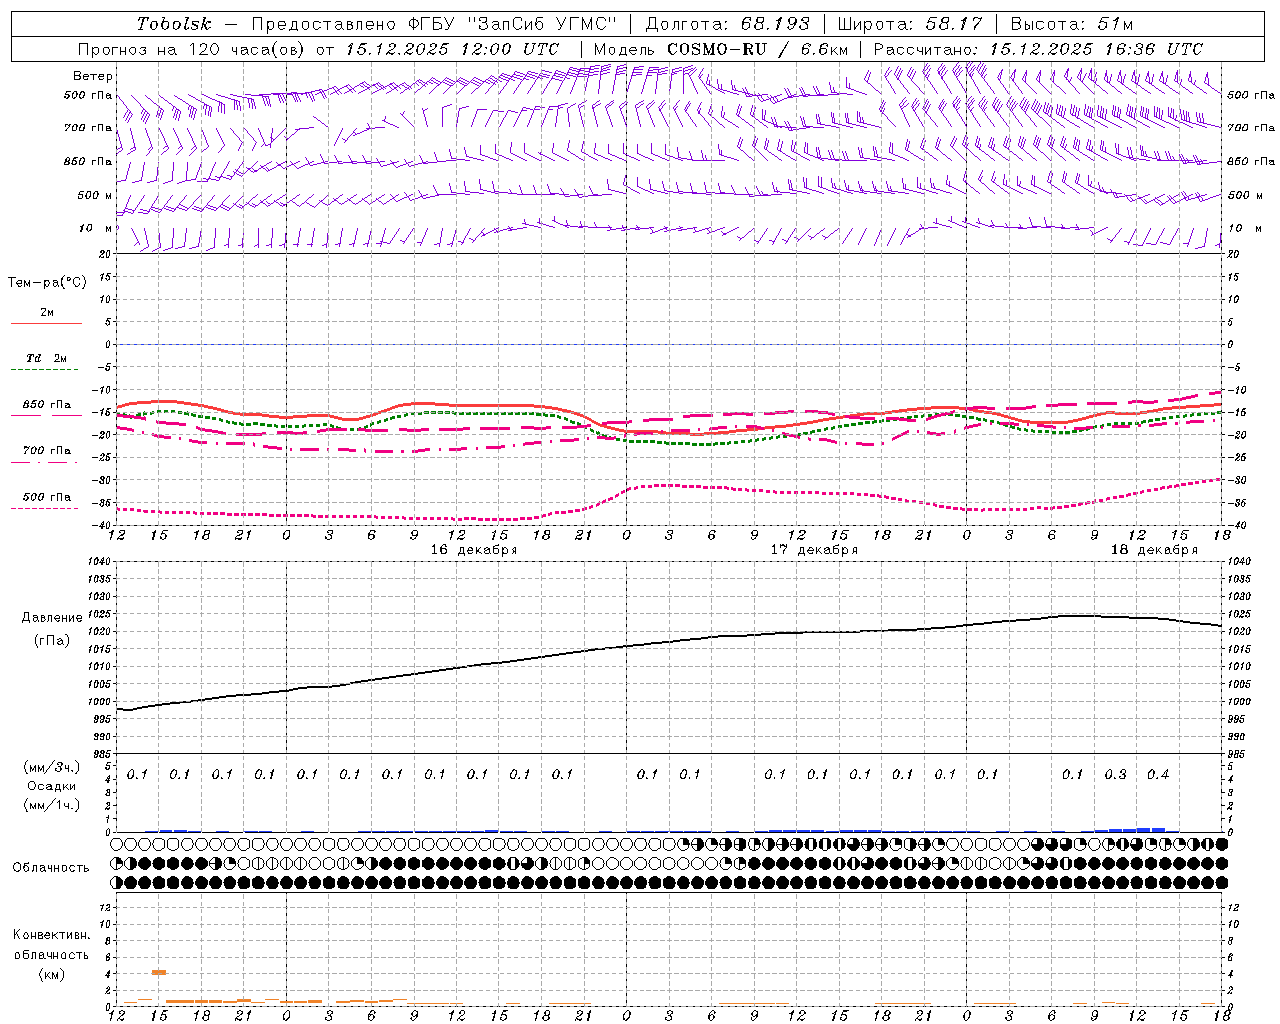Select the Осадки panel label
The height and width of the screenshot is (1024, 1280).
point(51,786)
